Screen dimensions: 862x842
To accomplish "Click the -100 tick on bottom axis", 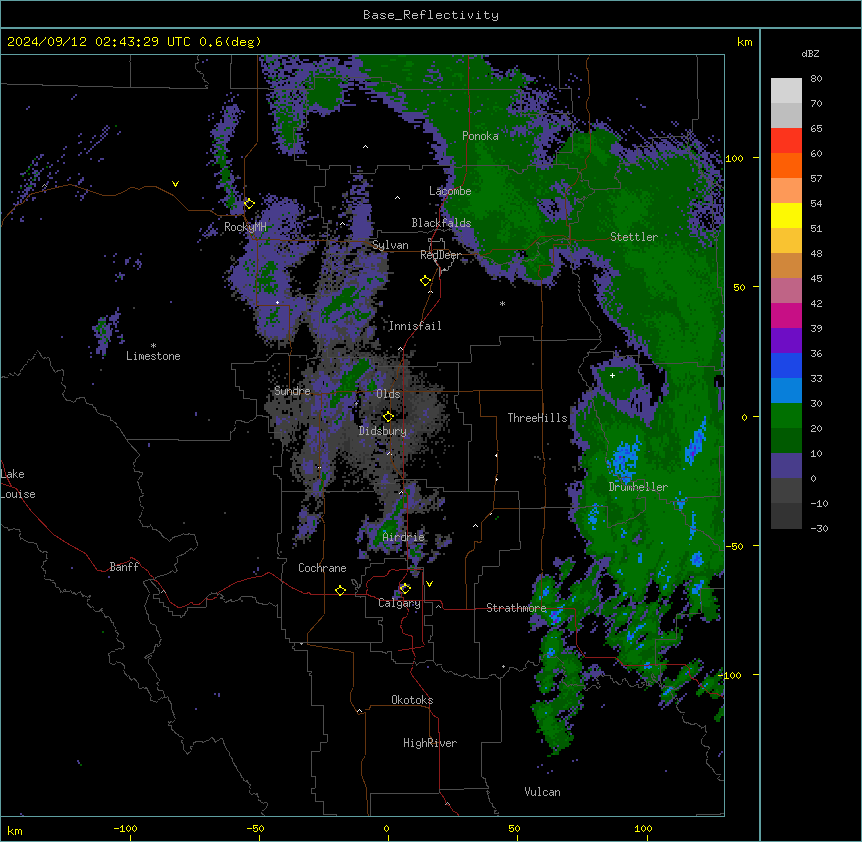I will click(x=125, y=828).
